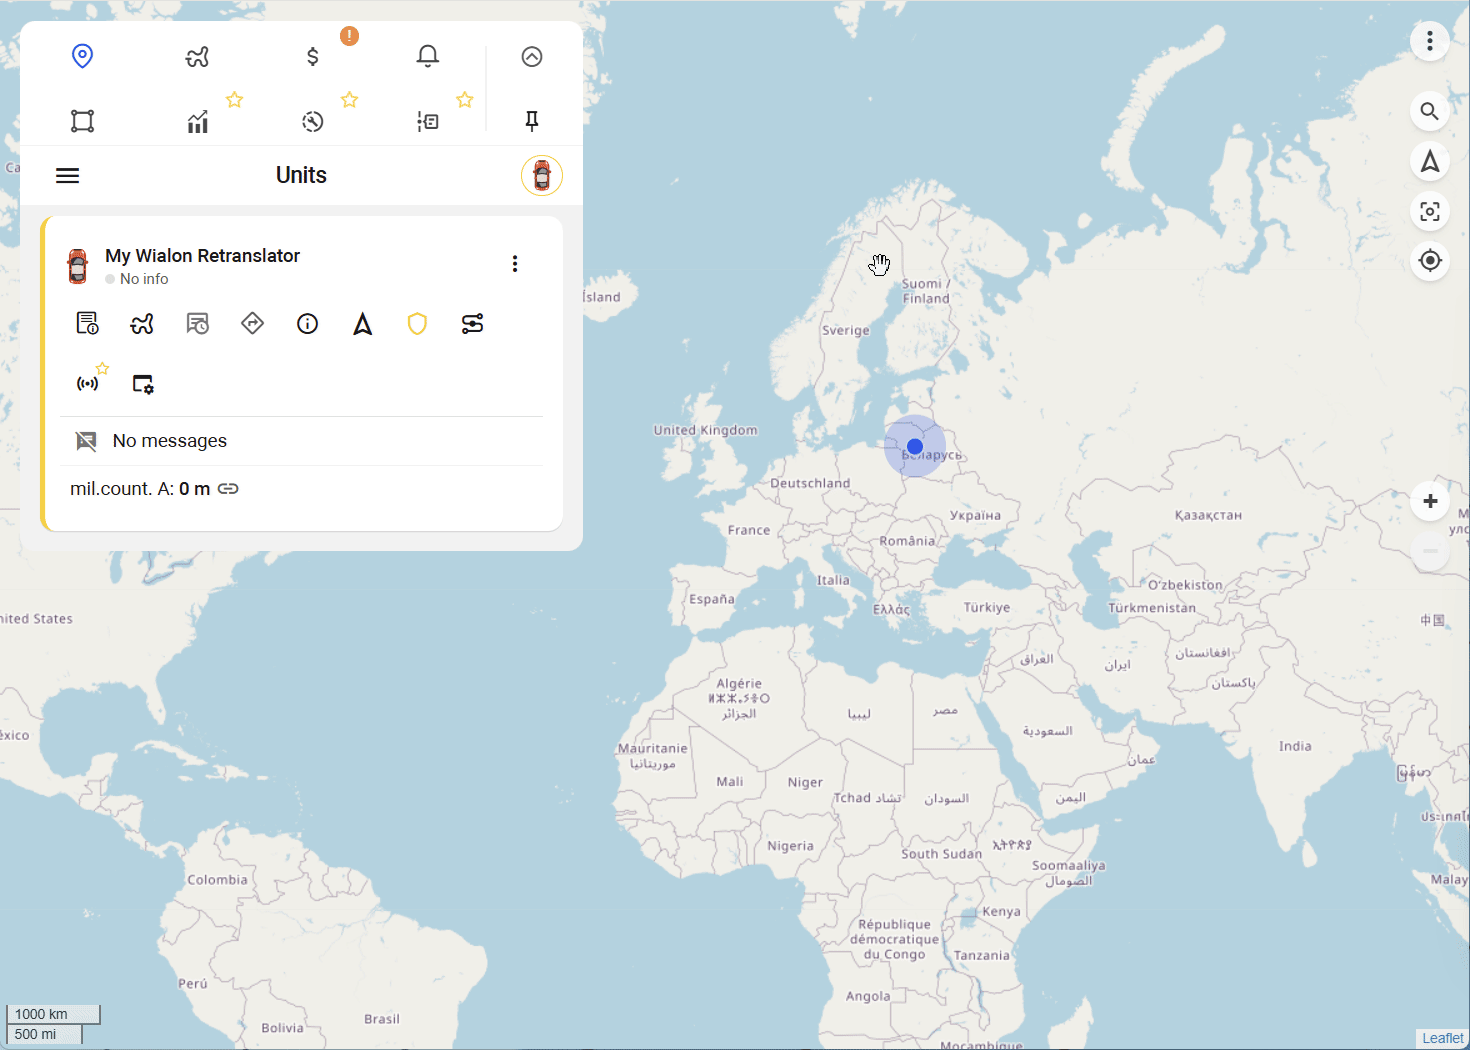Image resolution: width=1470 pixels, height=1050 pixels.
Task: Click the car avatar next to Units
Action: pyautogui.click(x=541, y=176)
